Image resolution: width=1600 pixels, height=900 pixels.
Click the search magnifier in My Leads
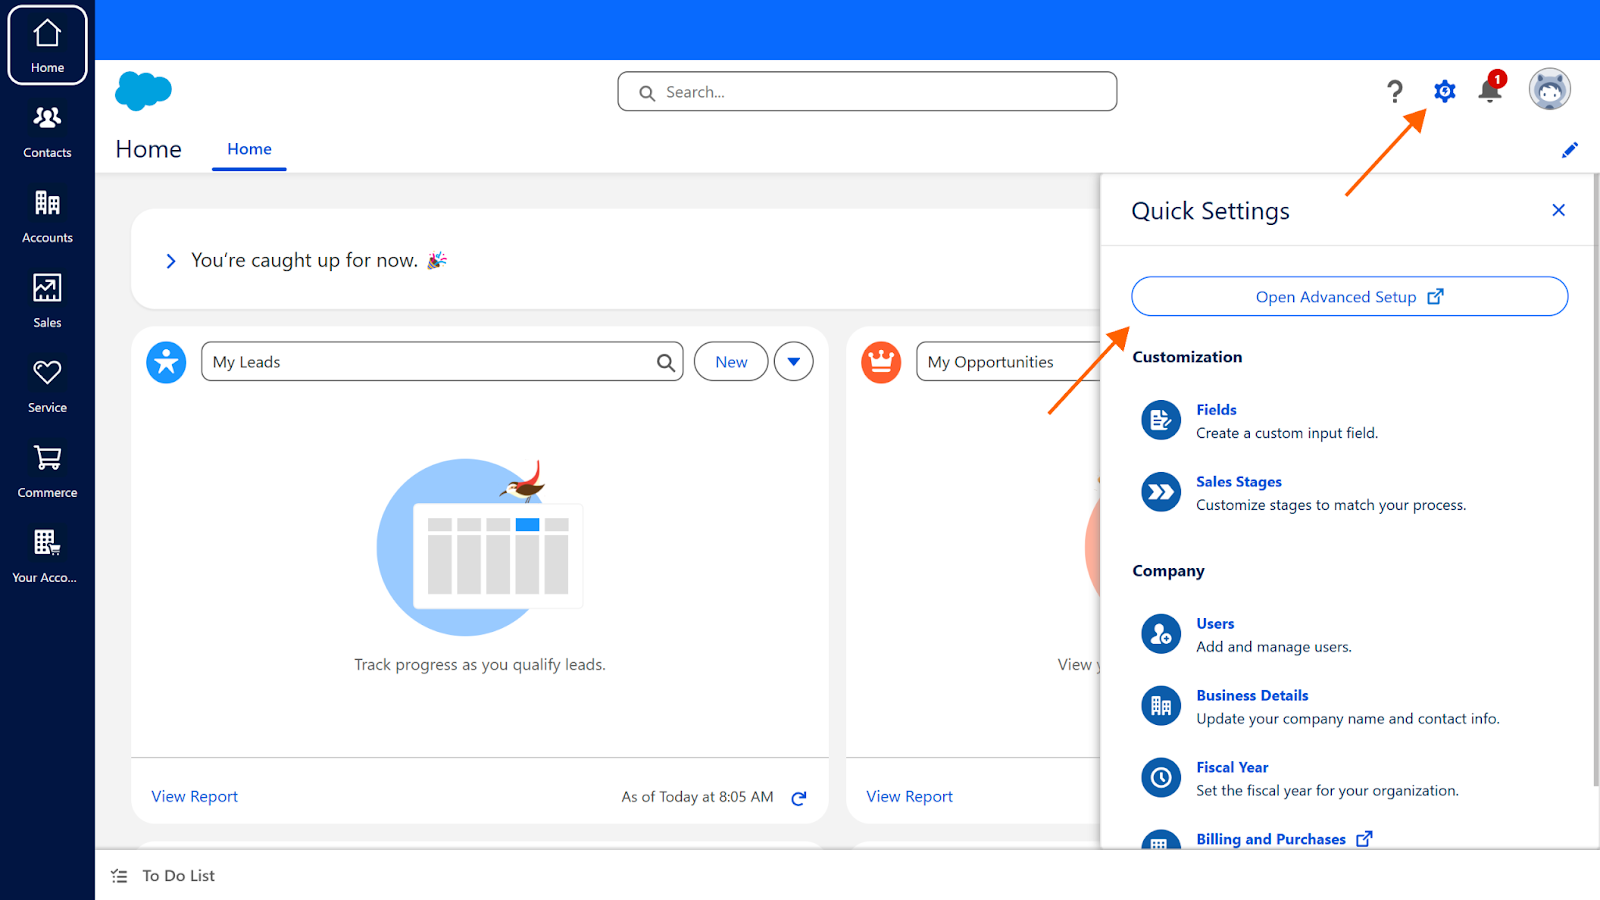(665, 362)
